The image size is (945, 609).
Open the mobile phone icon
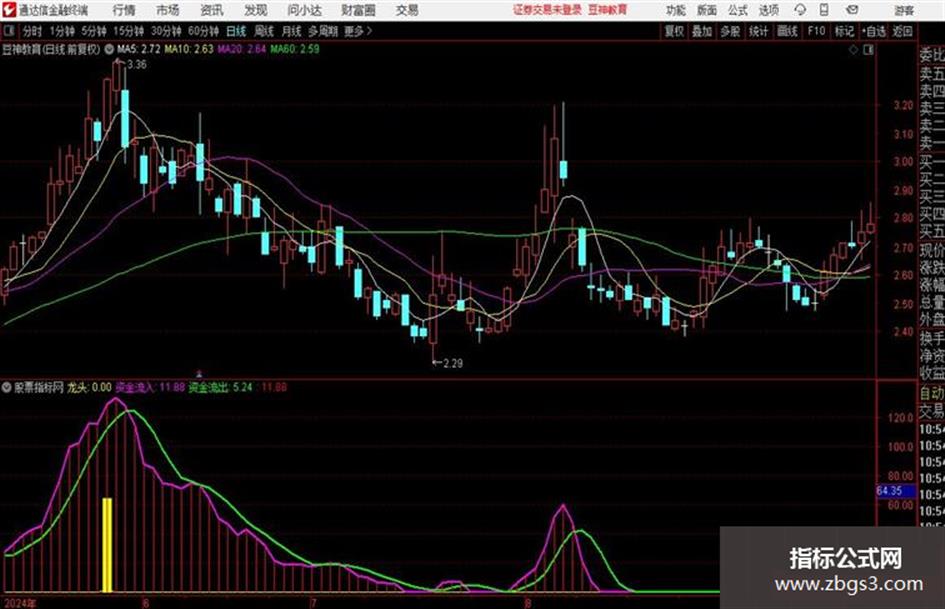[x=824, y=10]
